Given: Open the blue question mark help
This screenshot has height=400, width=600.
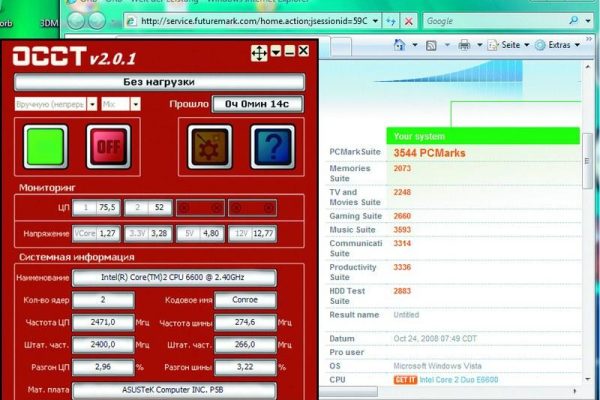Looking at the screenshot, I should (270, 146).
